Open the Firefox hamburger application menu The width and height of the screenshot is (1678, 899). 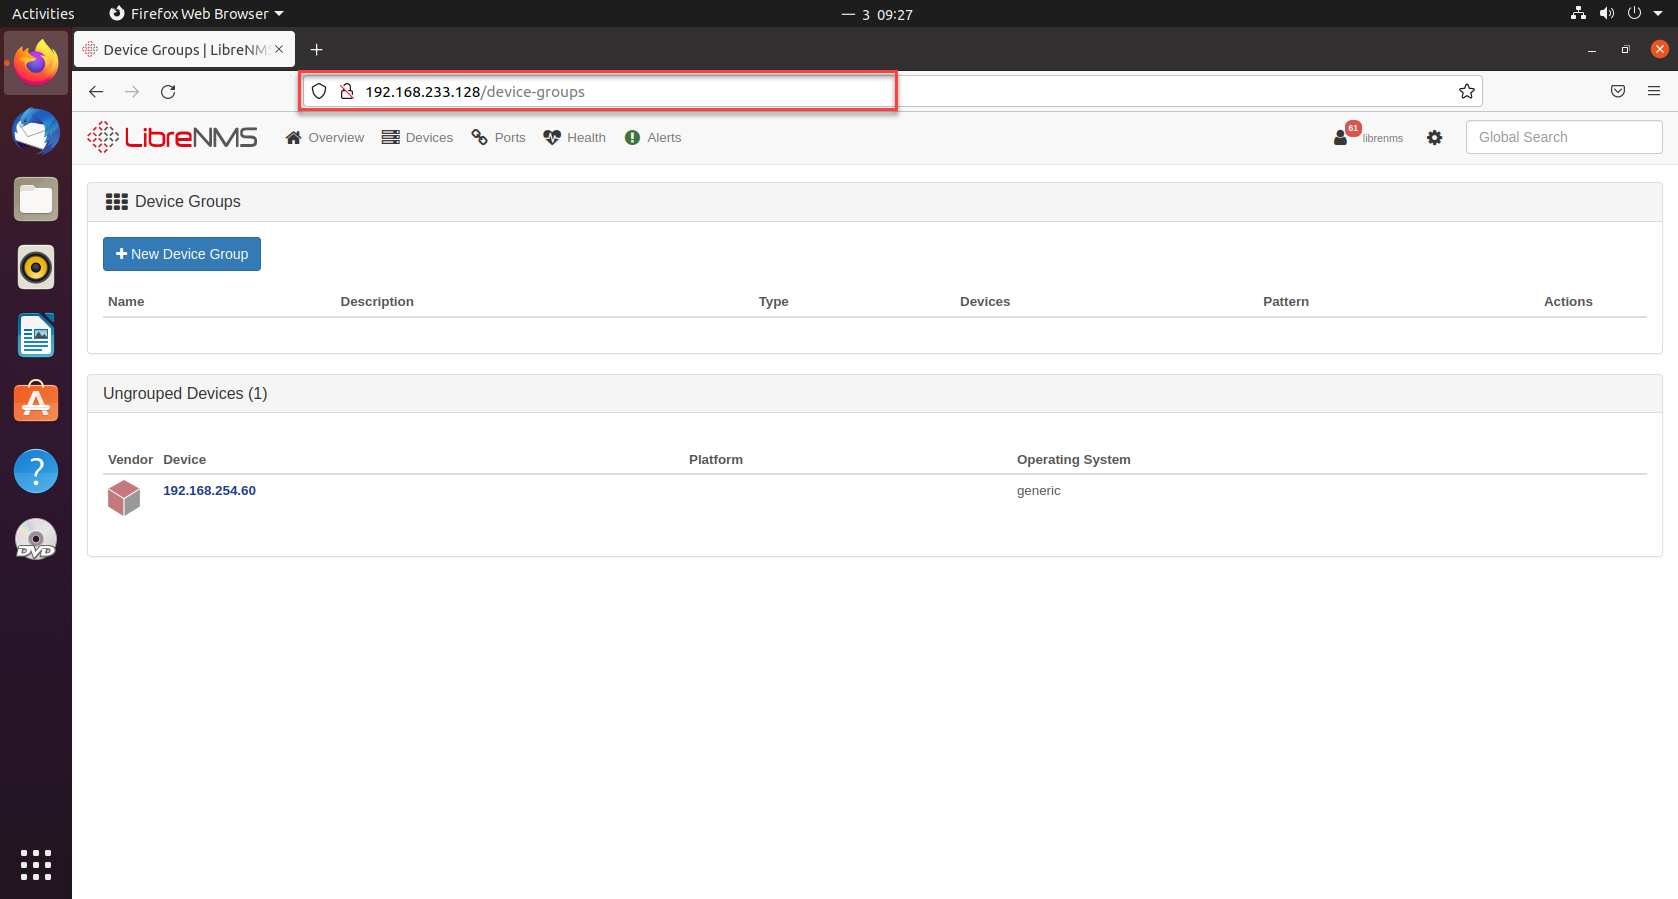1653,92
